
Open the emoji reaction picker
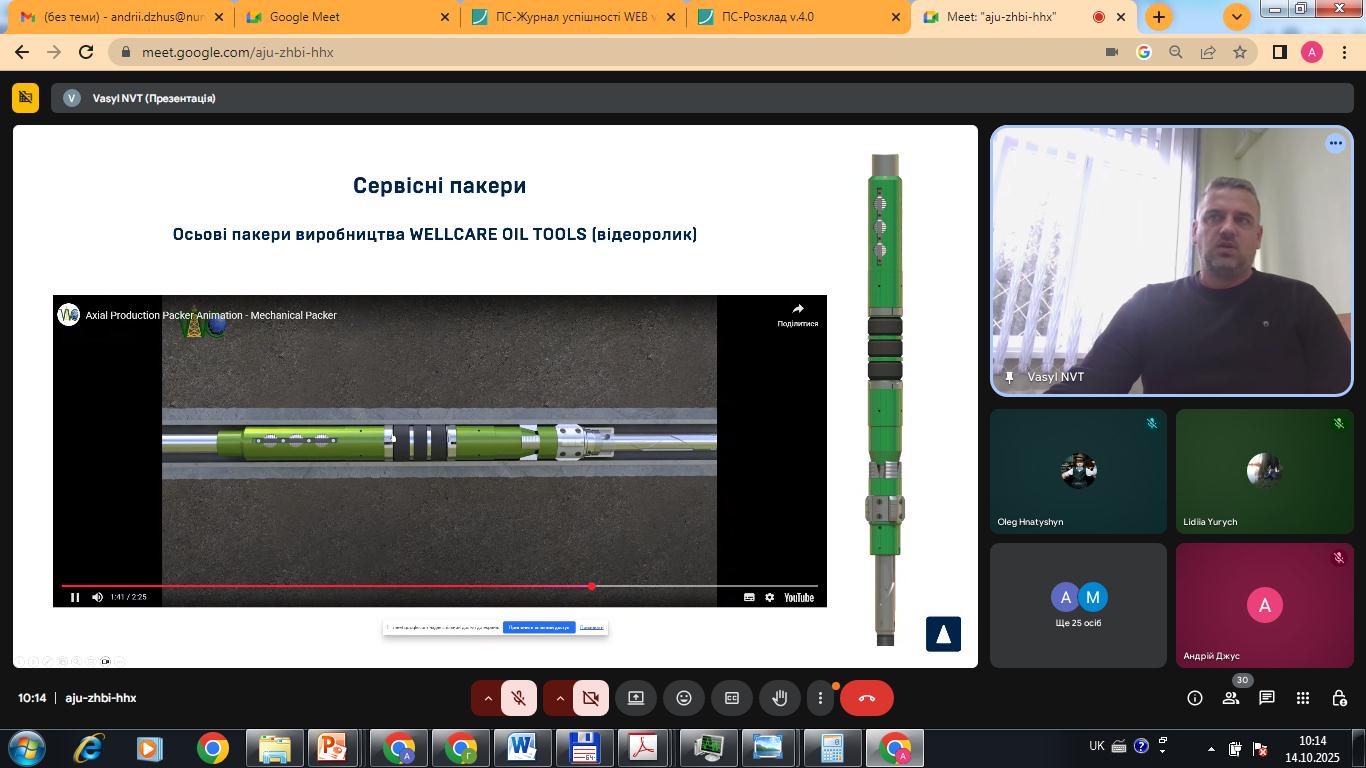(684, 698)
